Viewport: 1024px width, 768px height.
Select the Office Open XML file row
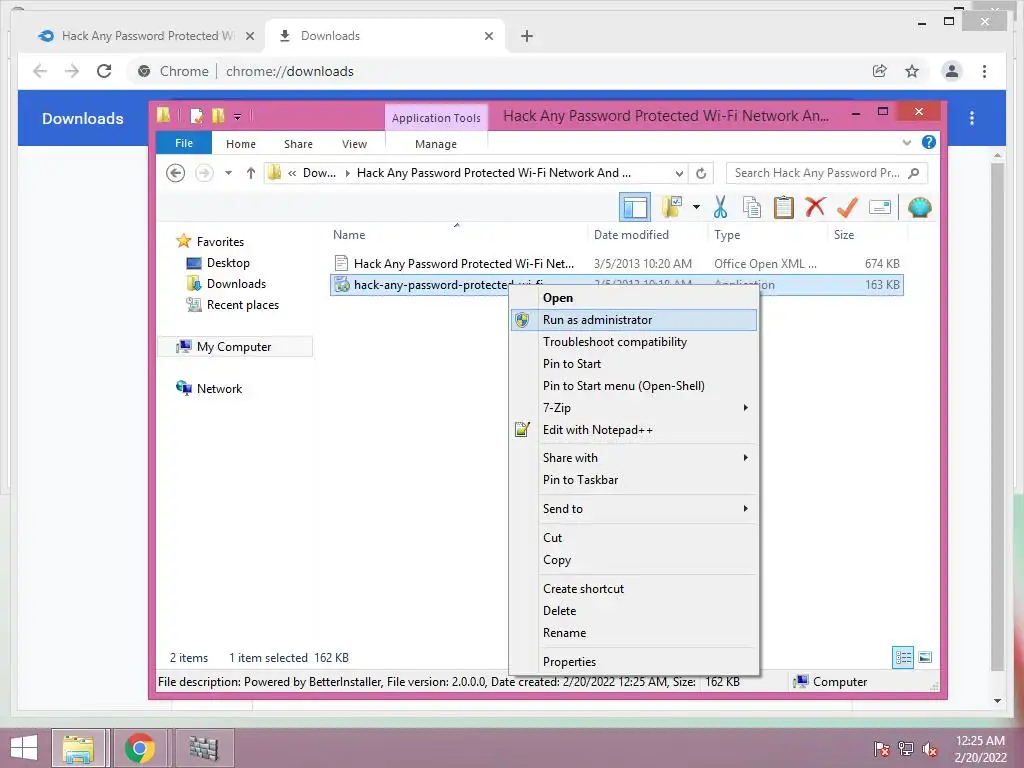coord(617,264)
